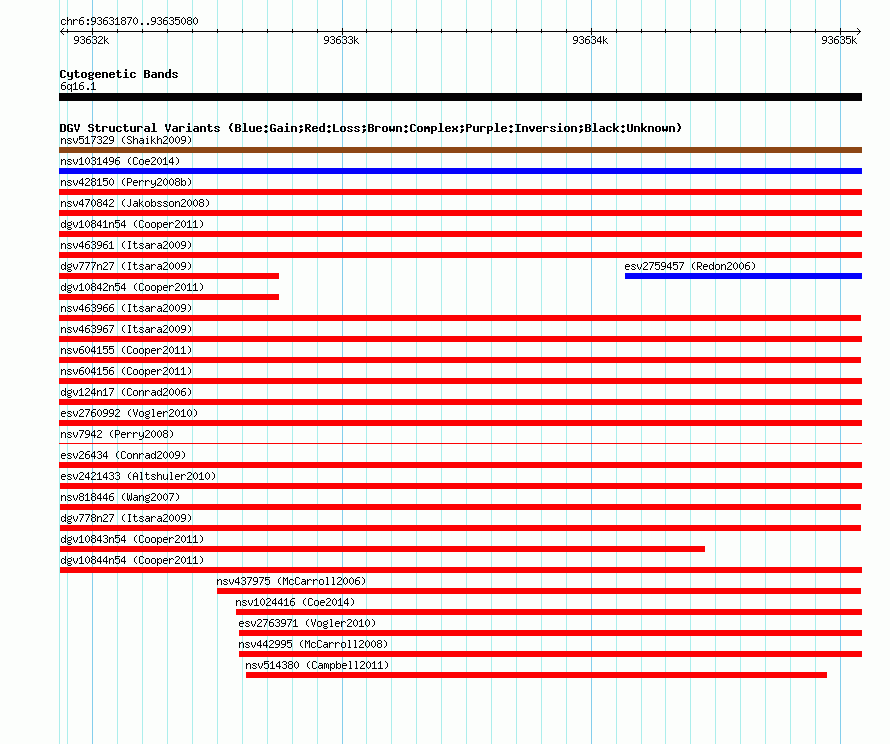The width and height of the screenshot is (890, 744).
Task: Click nsv818446 (Wang2007) label
Action: [120, 497]
